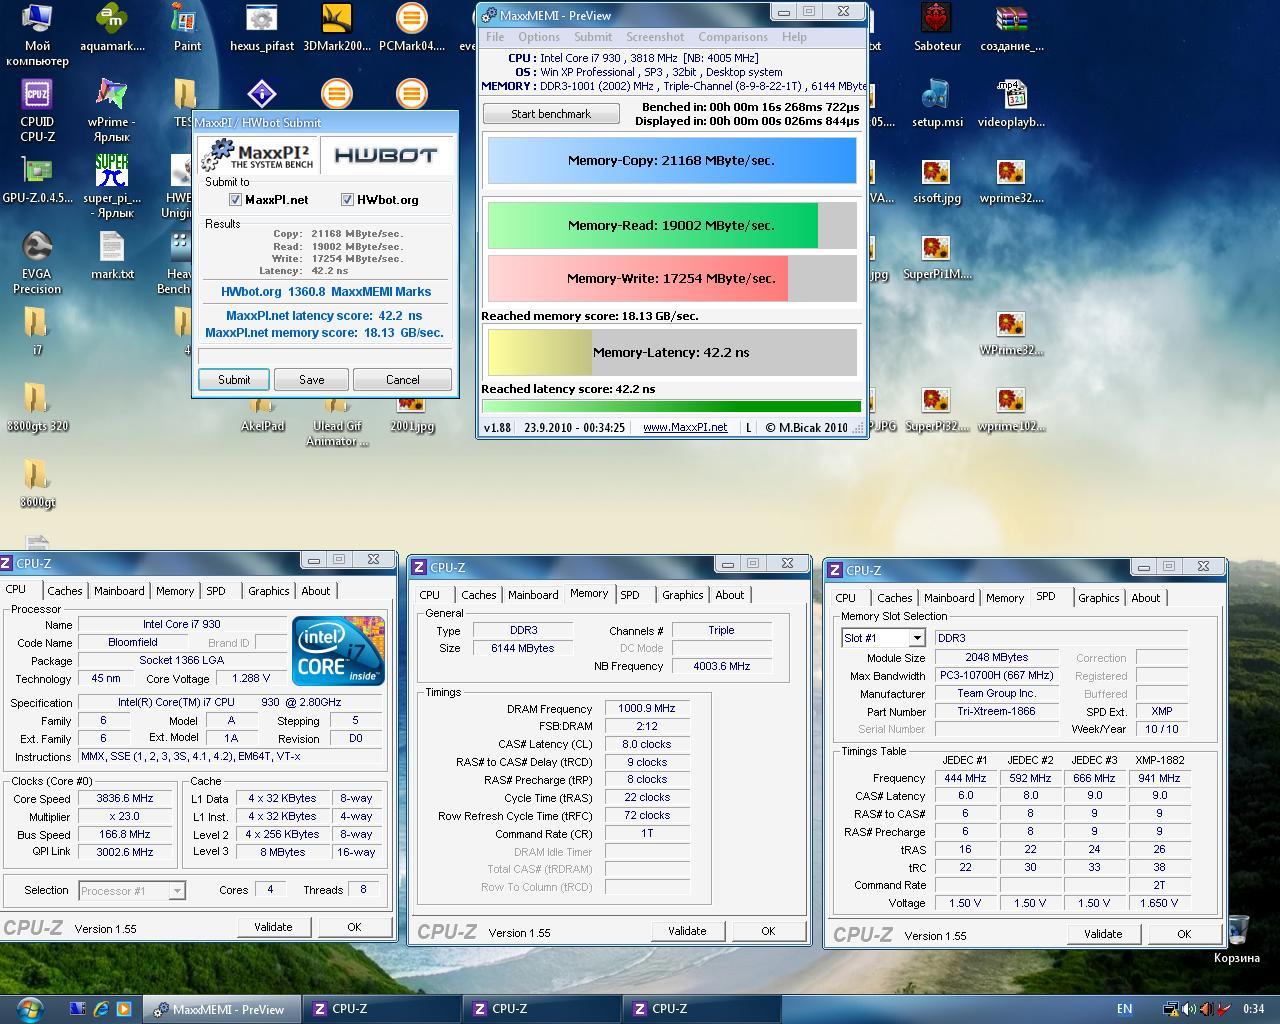Click the comment field in HWbot dialog
Viewport: 1280px width, 1024px height.
(325, 356)
